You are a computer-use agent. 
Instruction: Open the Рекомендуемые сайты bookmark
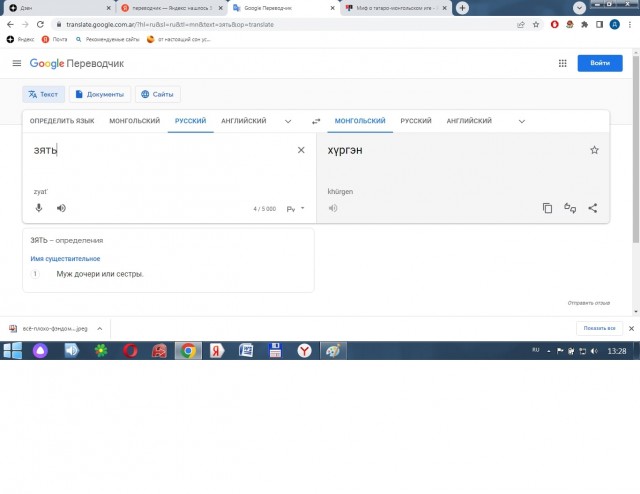point(107,39)
